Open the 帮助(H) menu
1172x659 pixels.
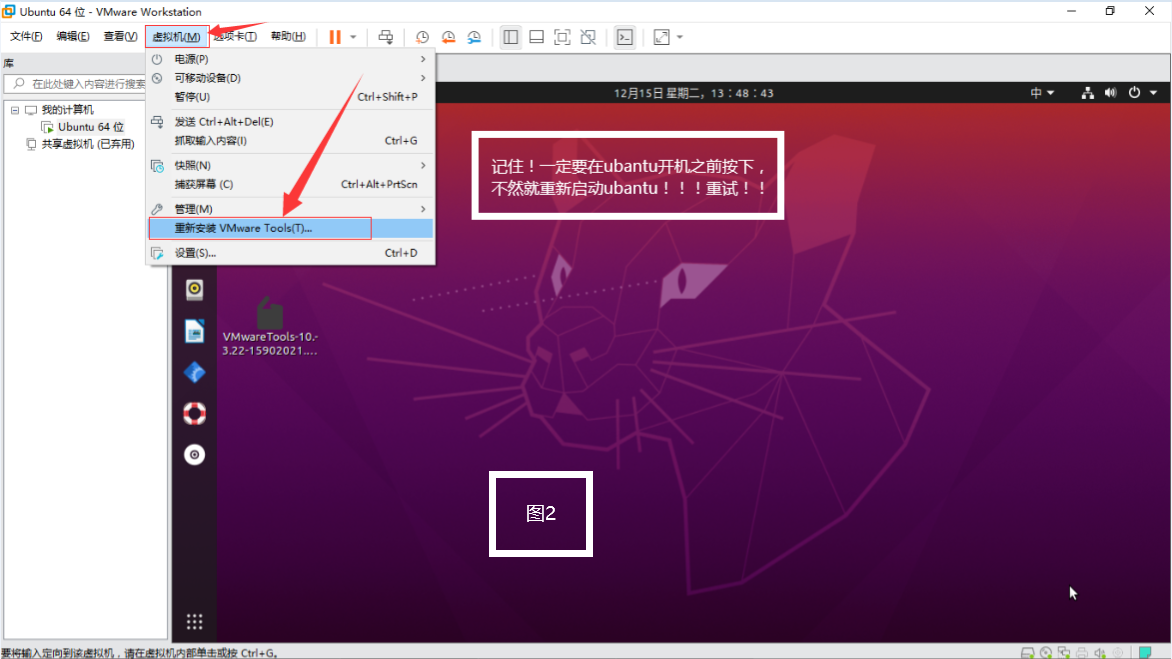(x=288, y=36)
